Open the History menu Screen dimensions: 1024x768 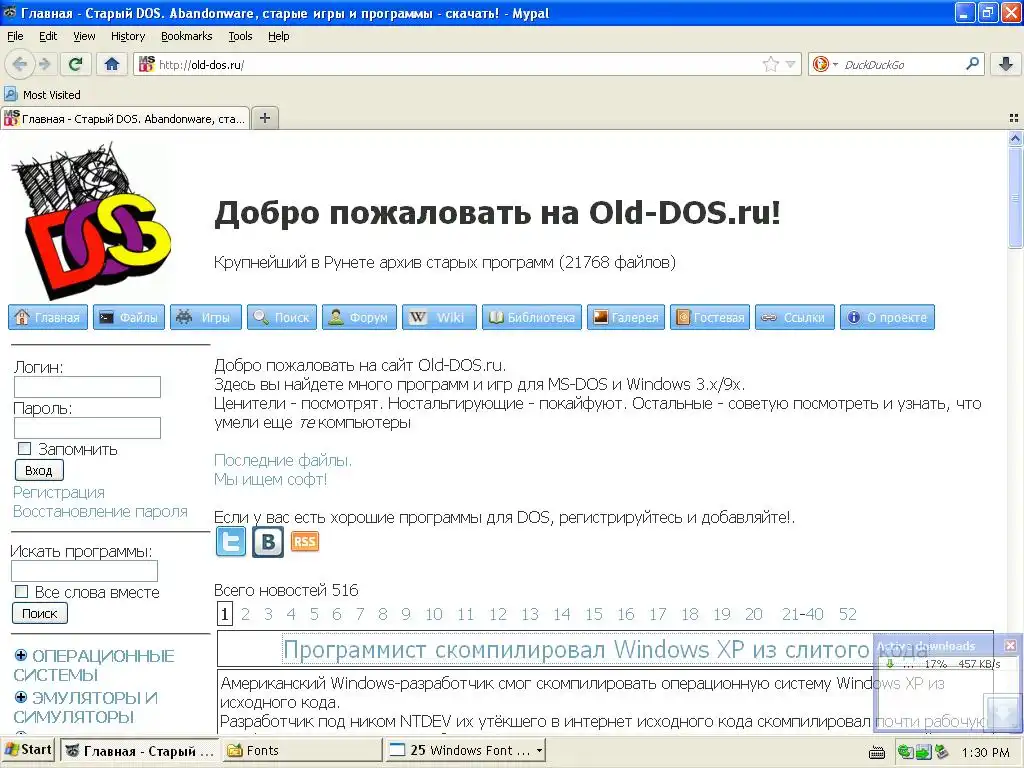tap(127, 36)
